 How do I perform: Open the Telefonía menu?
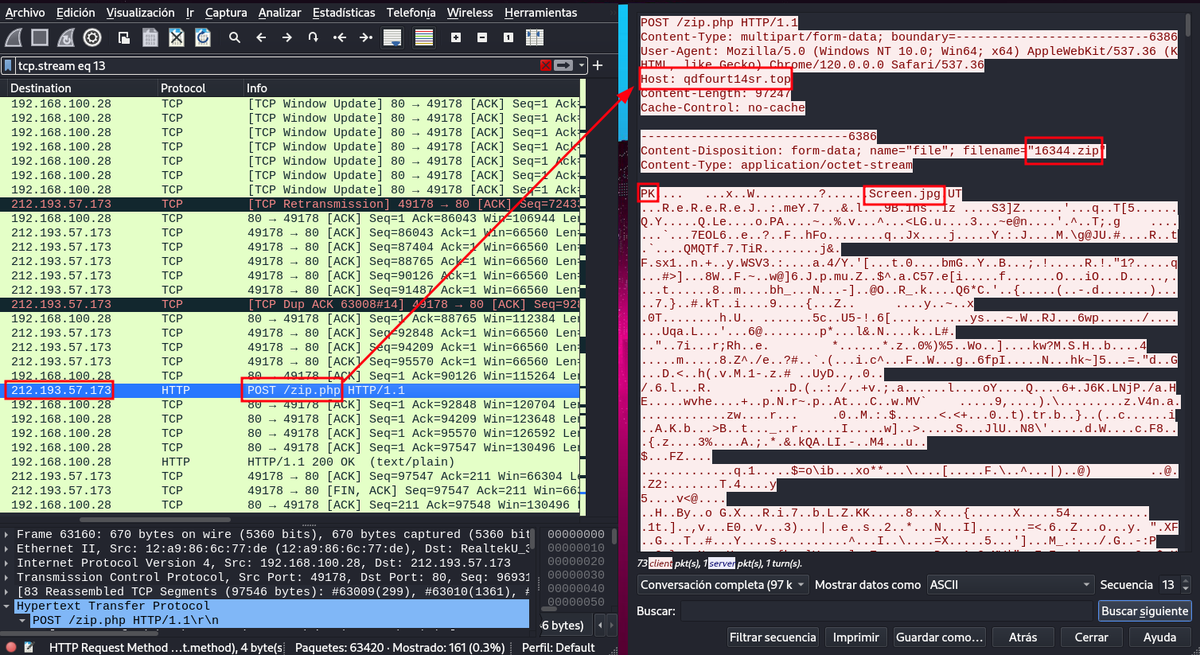(412, 12)
